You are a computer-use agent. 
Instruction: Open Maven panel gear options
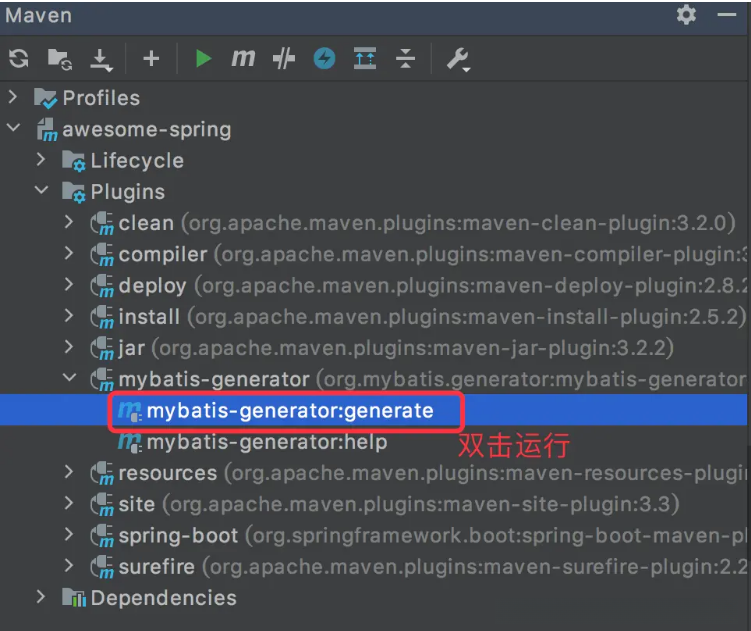click(x=686, y=15)
